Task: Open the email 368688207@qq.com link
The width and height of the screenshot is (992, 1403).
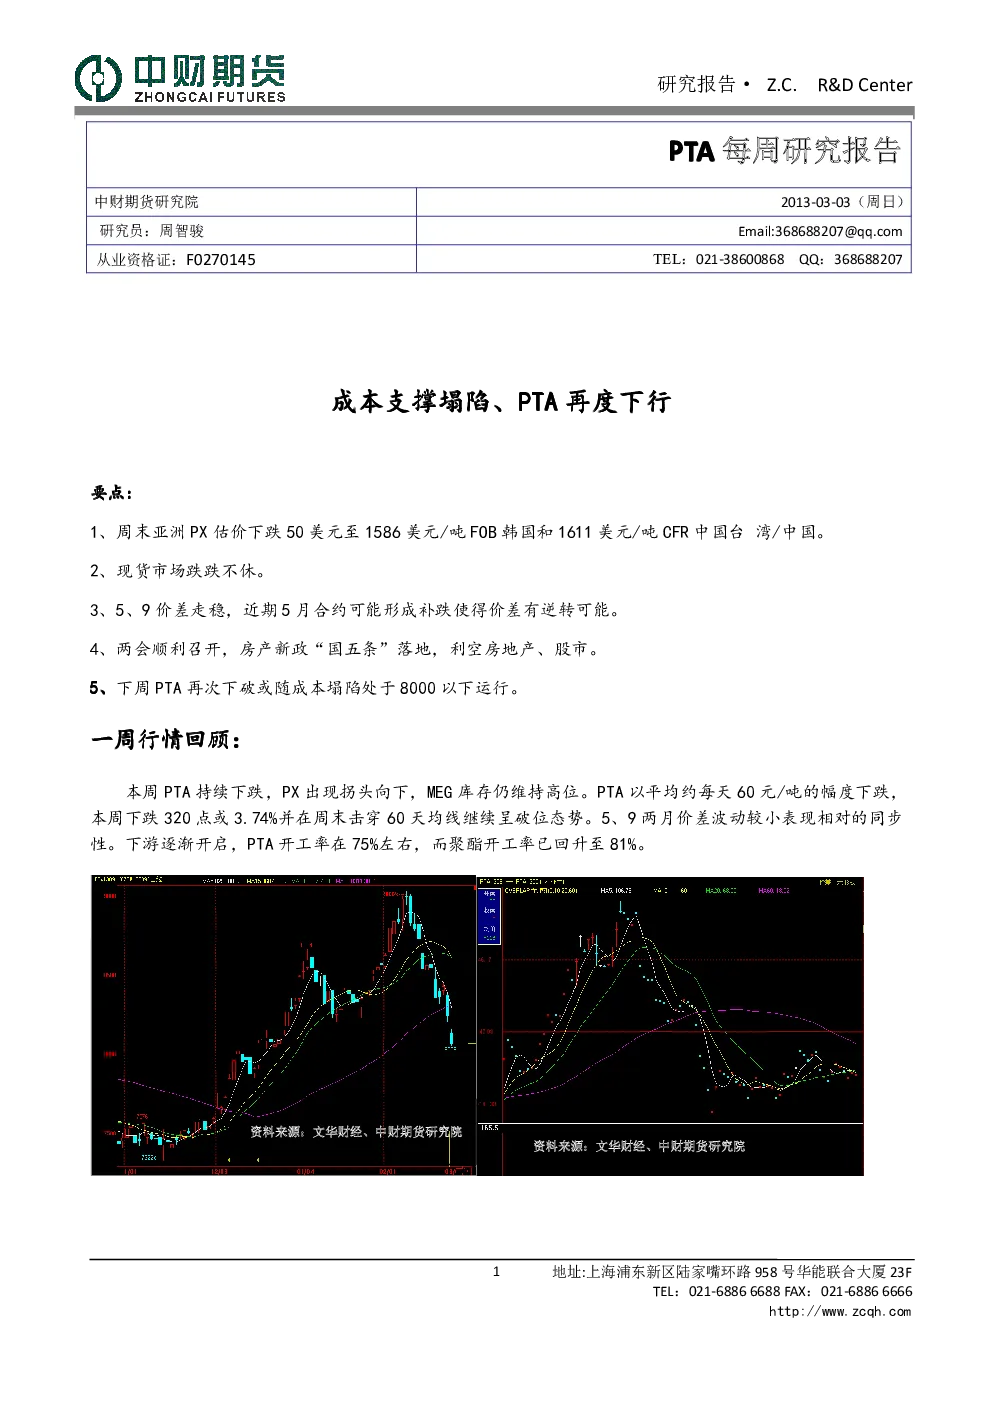Action: tap(820, 231)
